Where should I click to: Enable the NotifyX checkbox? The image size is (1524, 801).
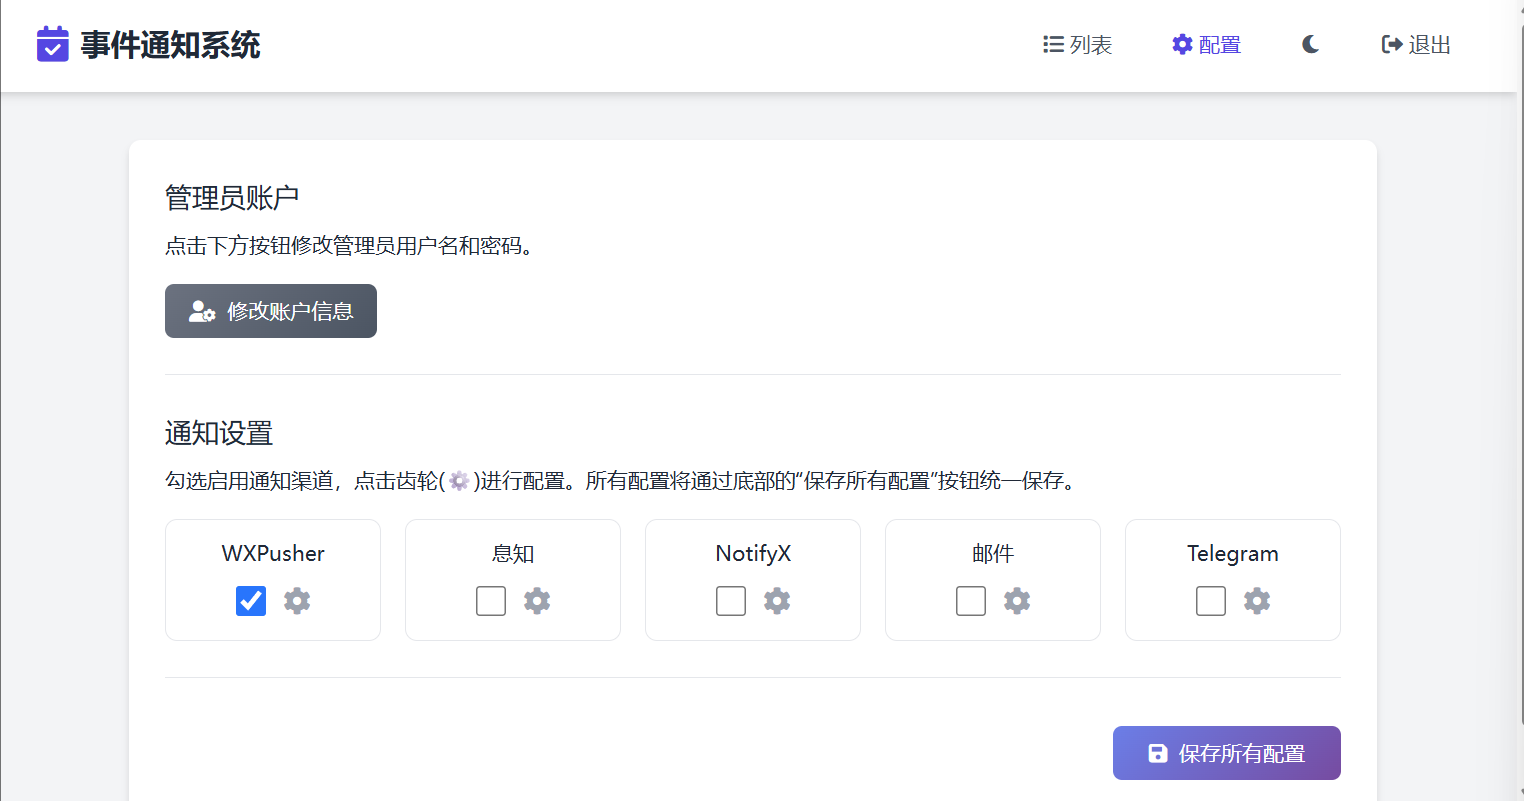click(x=731, y=600)
